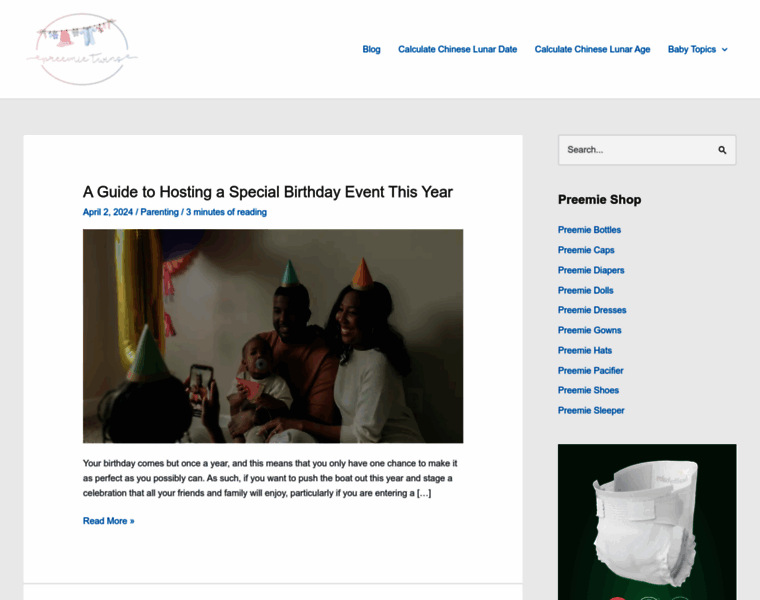Click the Preemie Twins logo

tap(82, 49)
